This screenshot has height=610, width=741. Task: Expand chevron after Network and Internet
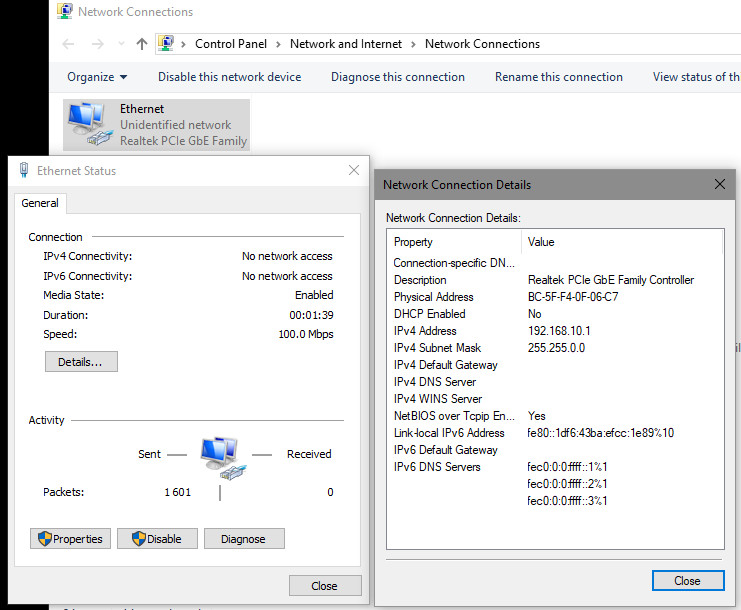tap(414, 44)
